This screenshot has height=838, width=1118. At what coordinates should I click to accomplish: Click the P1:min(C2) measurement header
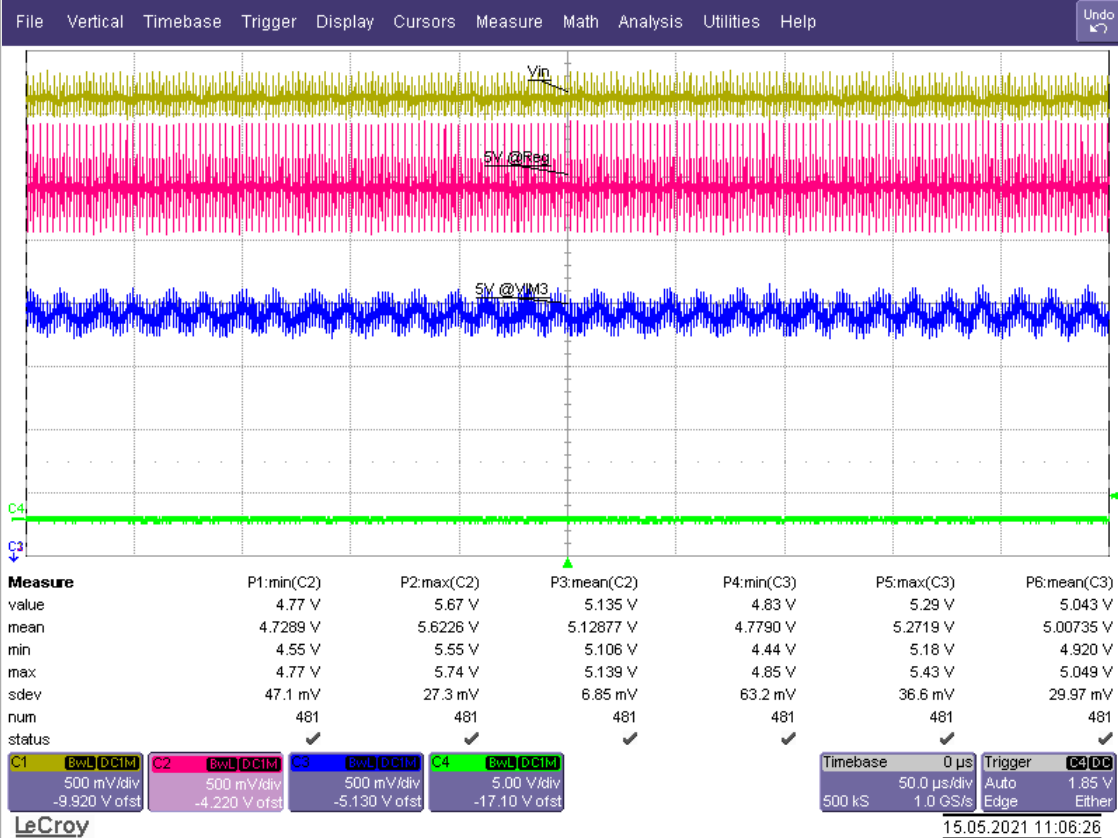point(284,583)
